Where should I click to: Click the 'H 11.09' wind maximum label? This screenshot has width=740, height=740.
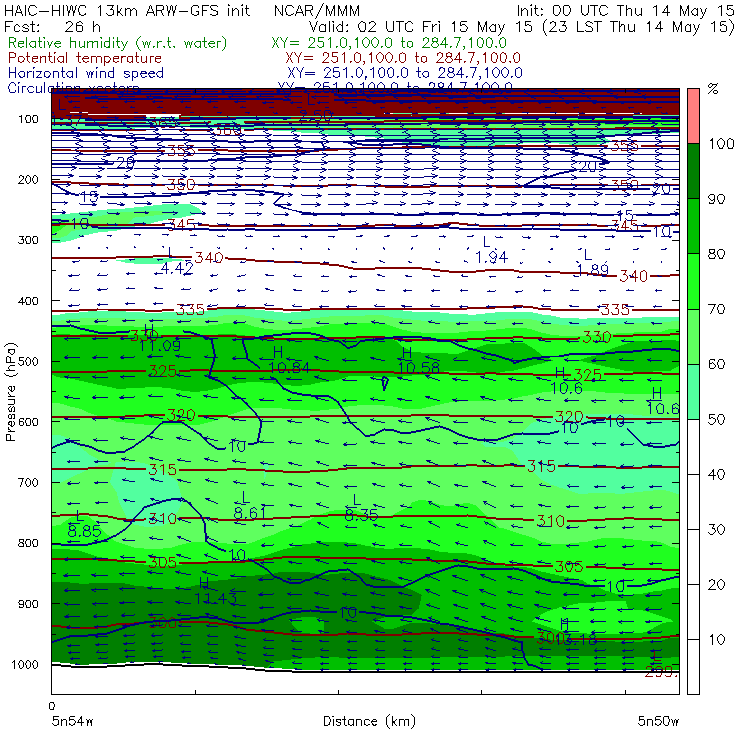[159, 337]
